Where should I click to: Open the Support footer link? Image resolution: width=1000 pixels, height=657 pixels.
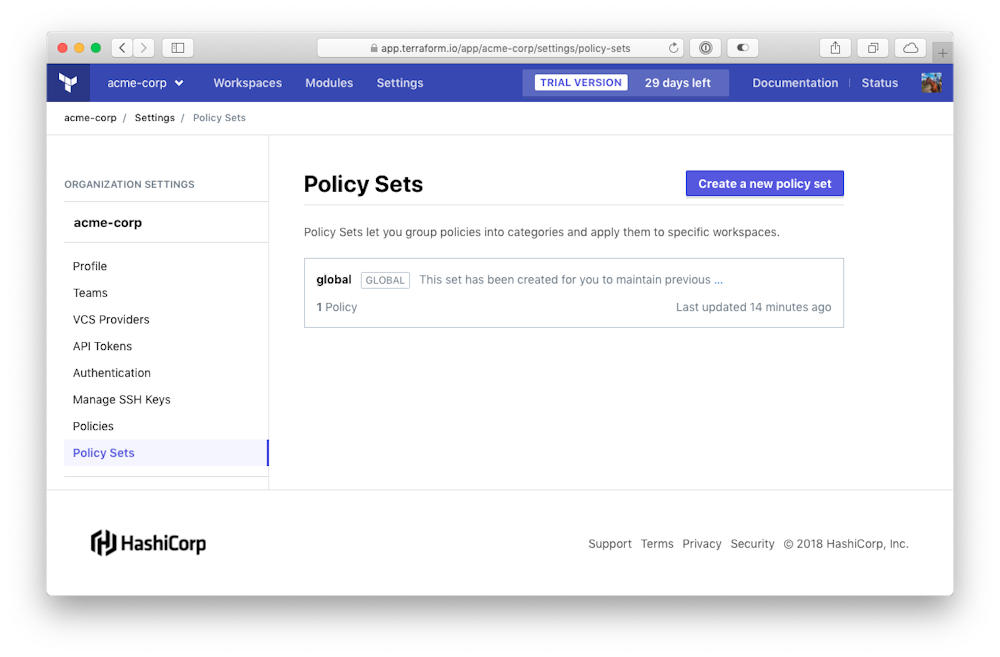pyautogui.click(x=610, y=544)
